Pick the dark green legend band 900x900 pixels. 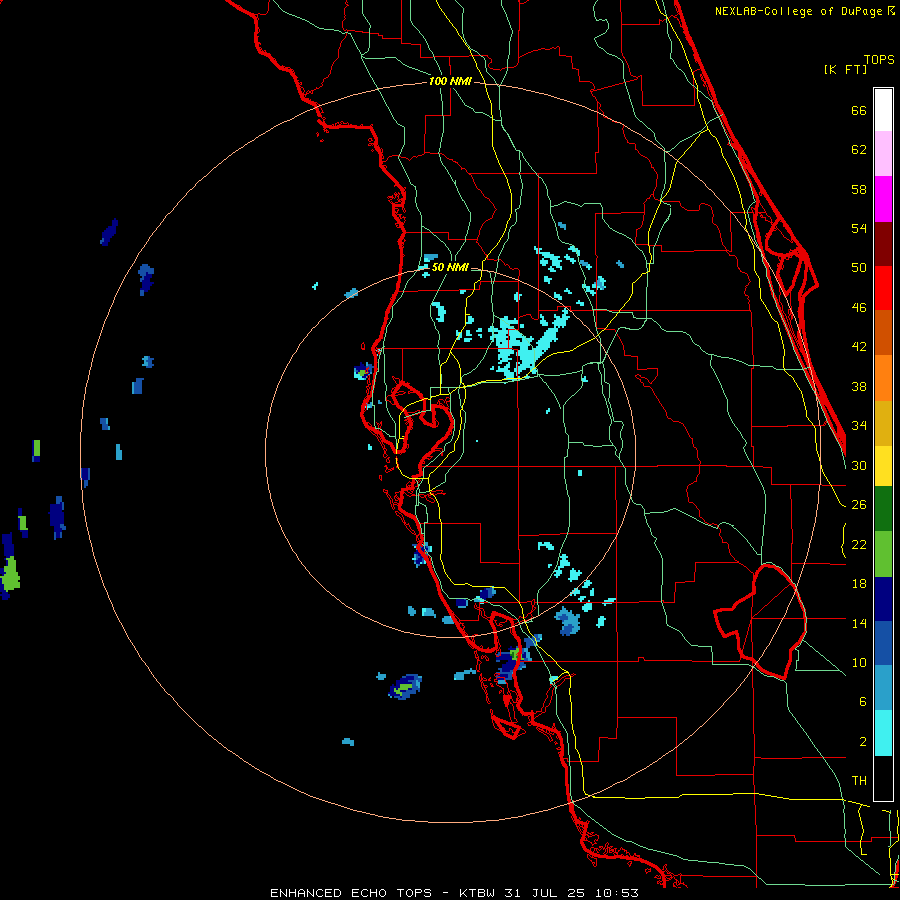click(x=883, y=509)
